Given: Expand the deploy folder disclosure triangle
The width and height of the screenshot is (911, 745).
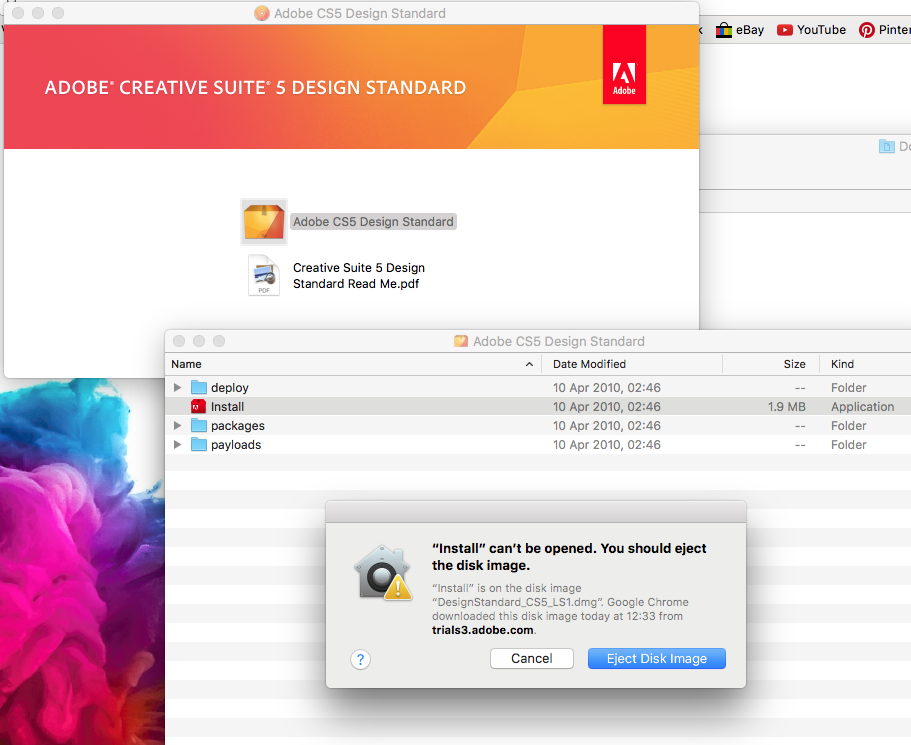Looking at the screenshot, I should pos(178,387).
